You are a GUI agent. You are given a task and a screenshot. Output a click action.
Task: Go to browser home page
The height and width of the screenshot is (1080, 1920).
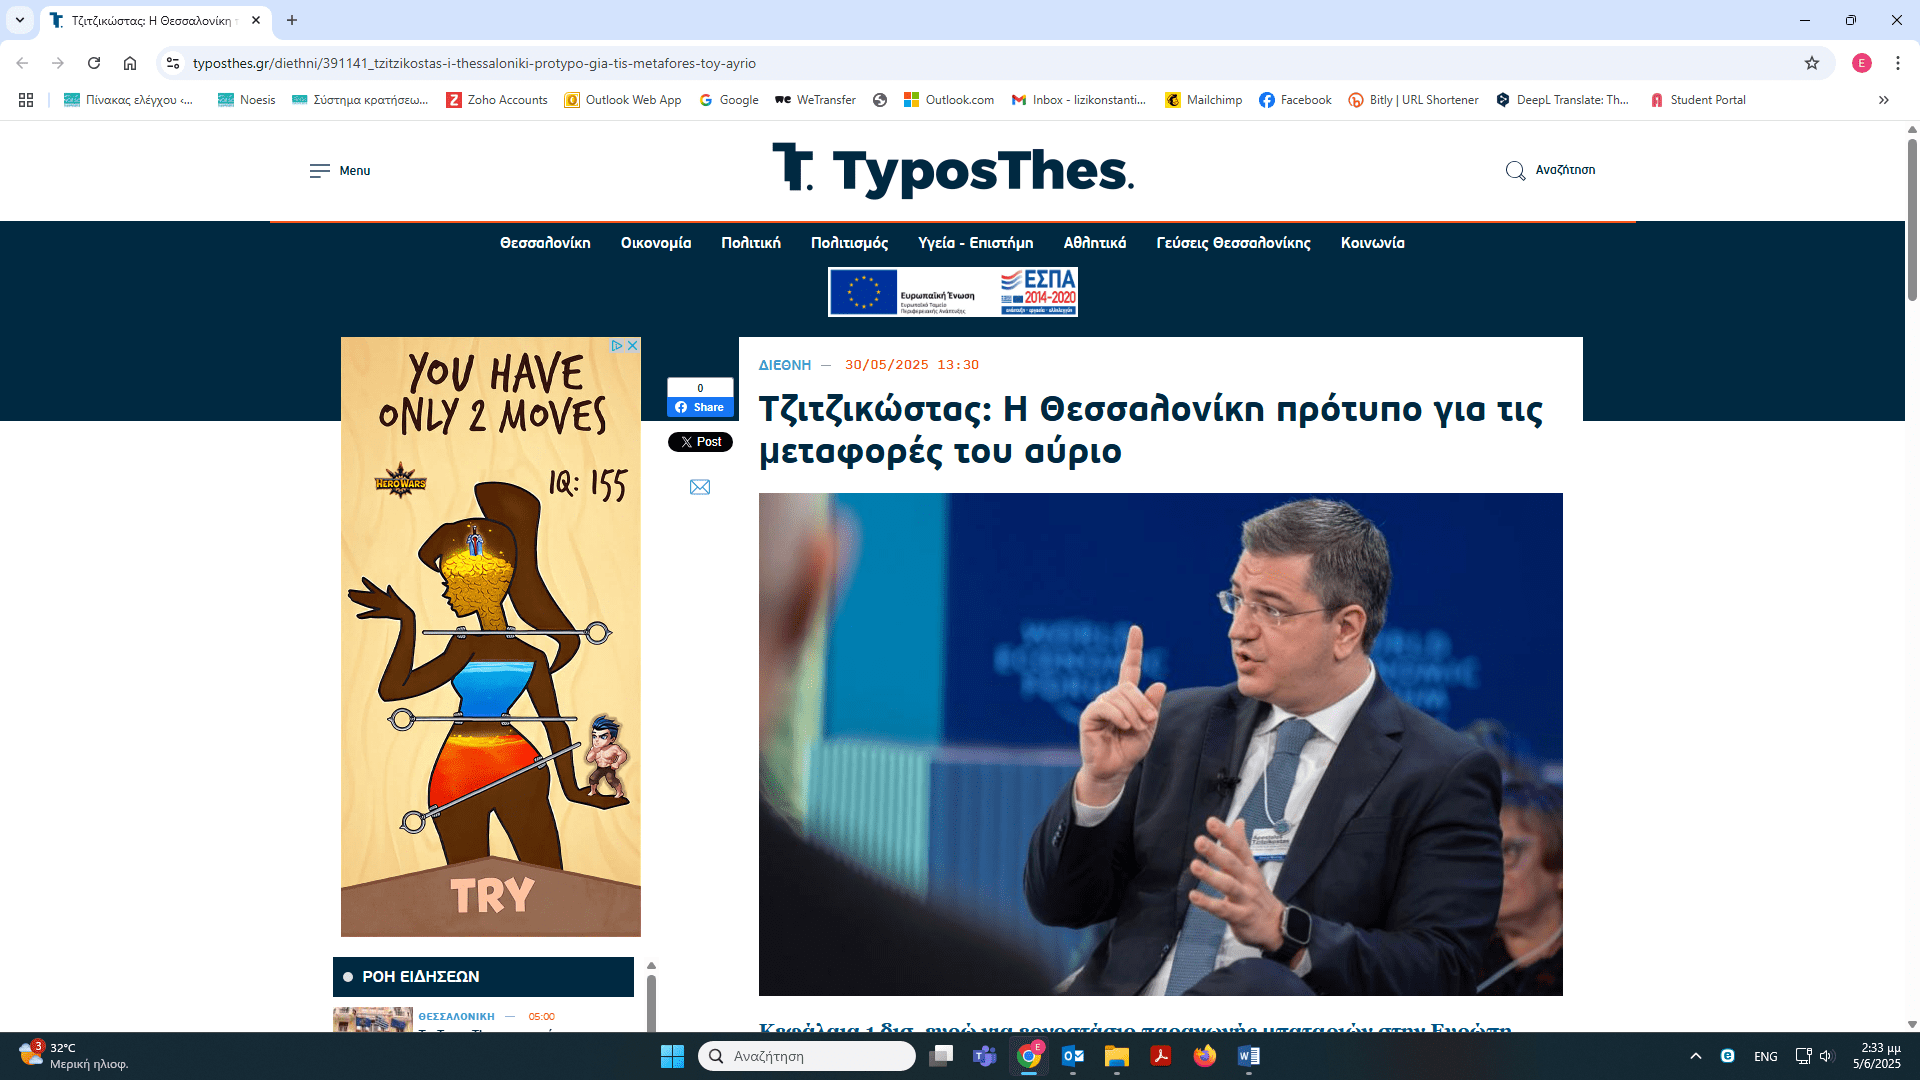pyautogui.click(x=130, y=63)
